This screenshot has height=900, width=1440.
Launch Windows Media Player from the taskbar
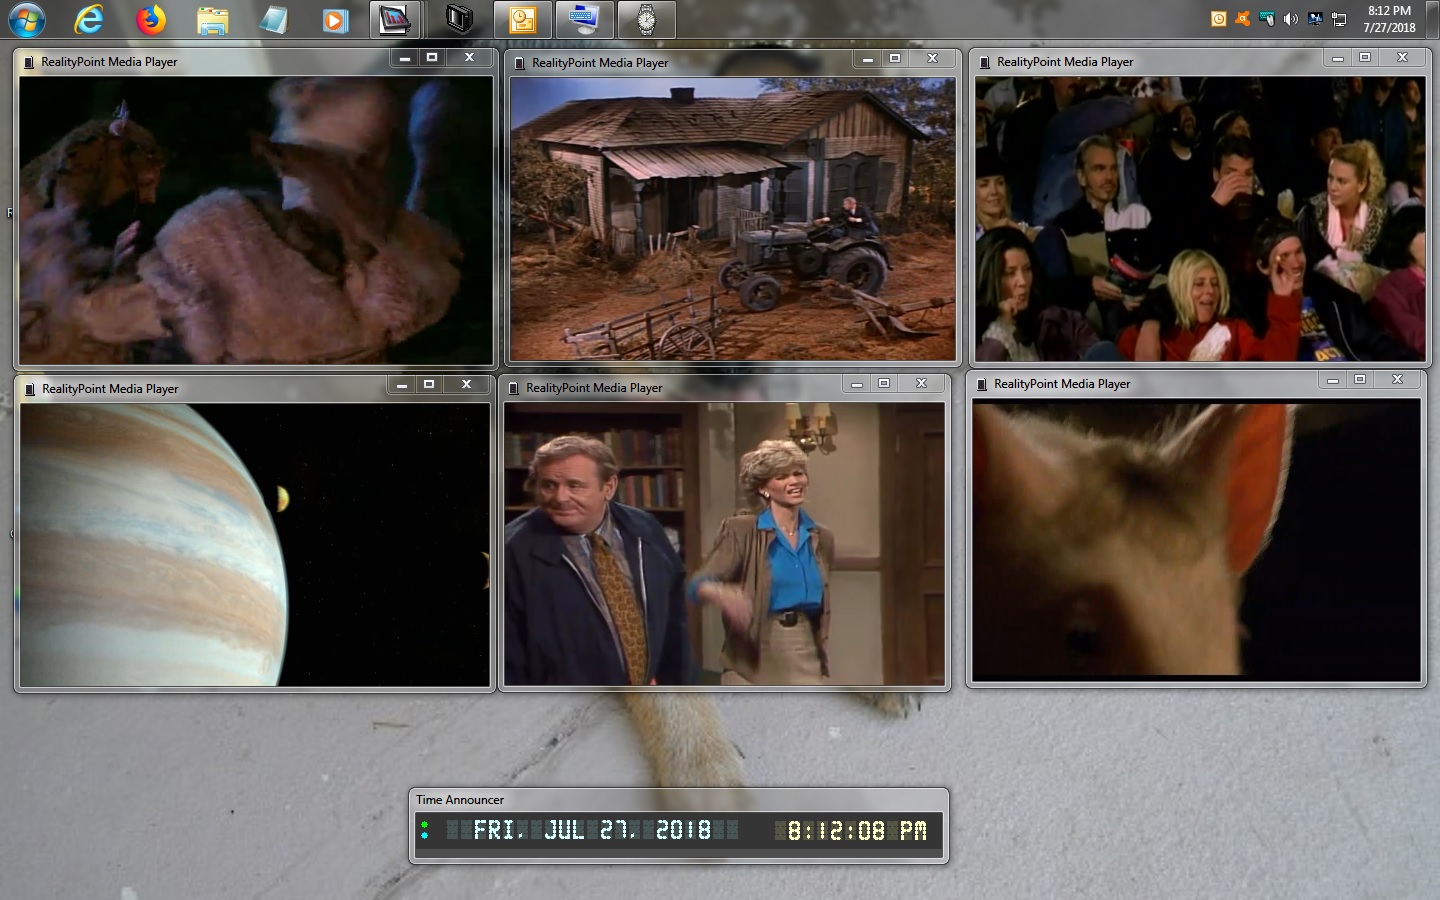point(334,20)
